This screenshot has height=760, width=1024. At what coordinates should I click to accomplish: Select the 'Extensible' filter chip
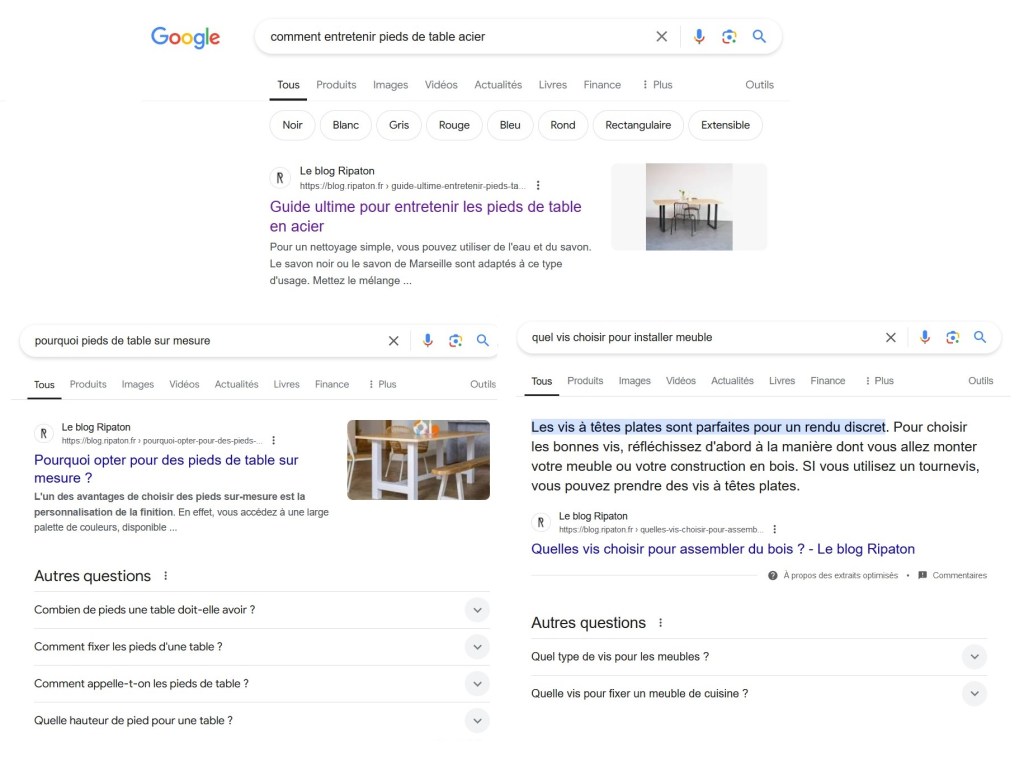click(725, 125)
